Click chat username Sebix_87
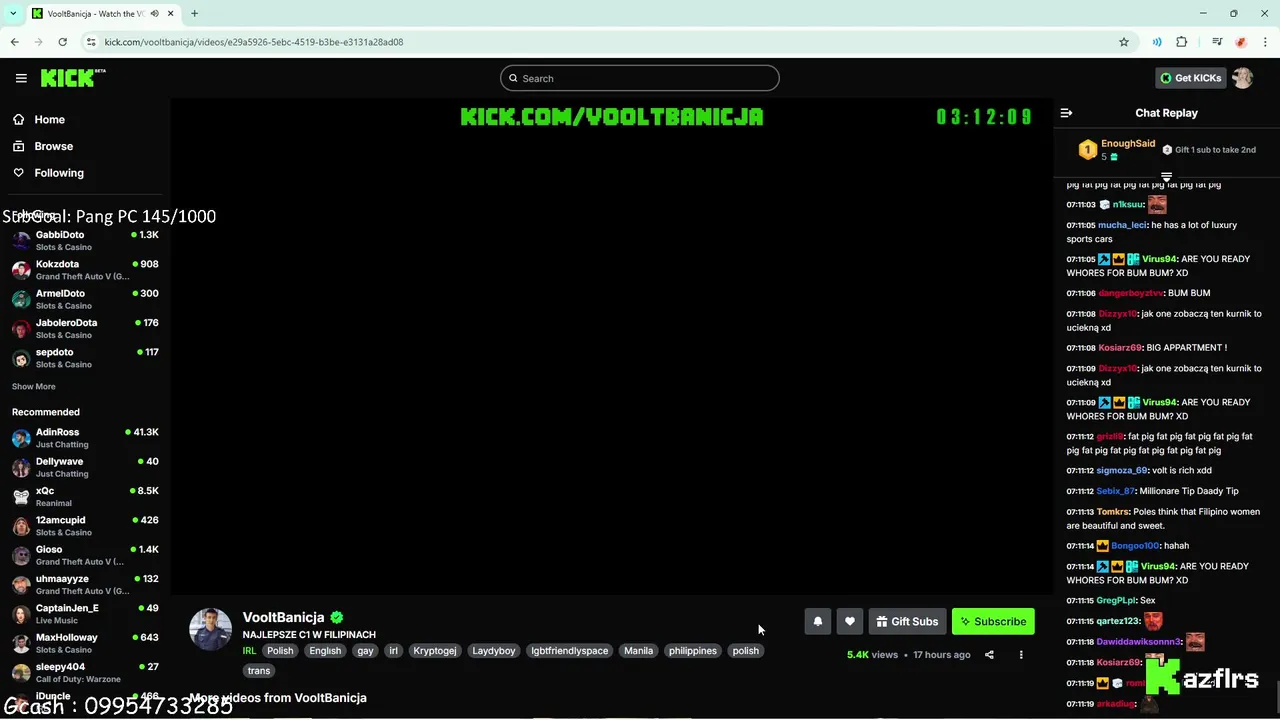 pyautogui.click(x=1115, y=491)
